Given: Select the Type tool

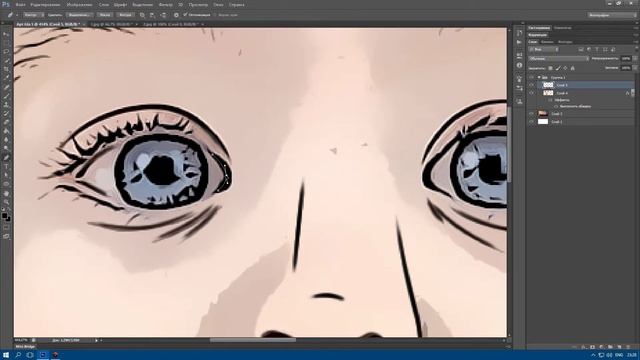Looking at the screenshot, I should tap(6, 166).
